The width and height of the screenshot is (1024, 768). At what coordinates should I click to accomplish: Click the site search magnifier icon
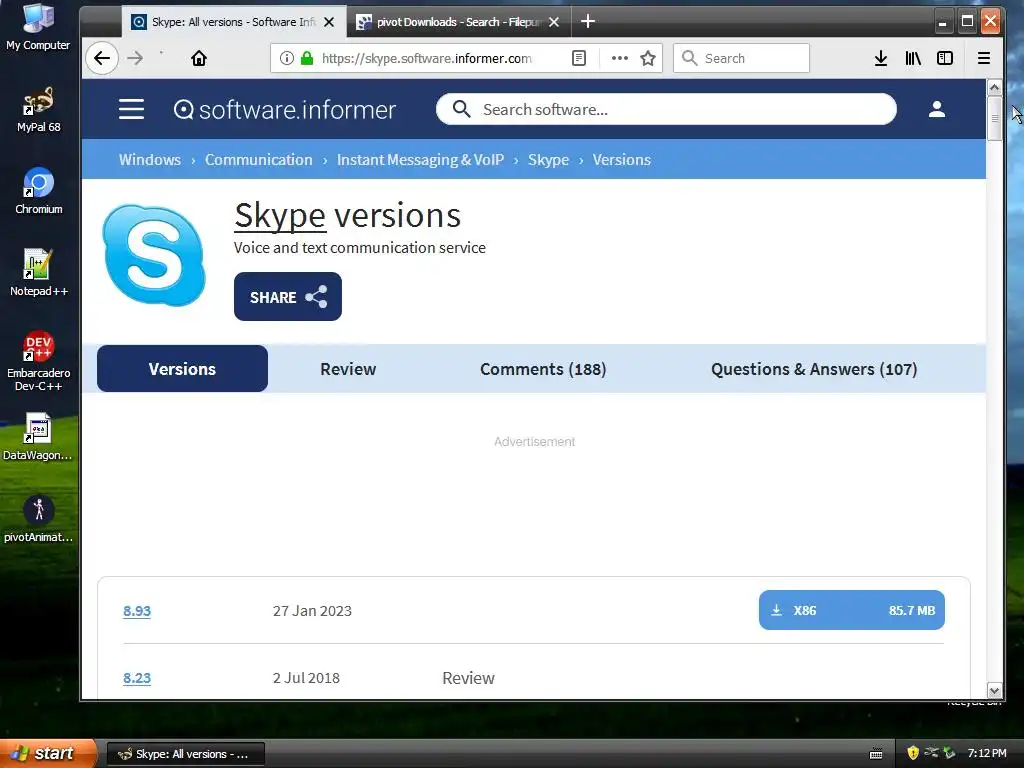point(461,109)
